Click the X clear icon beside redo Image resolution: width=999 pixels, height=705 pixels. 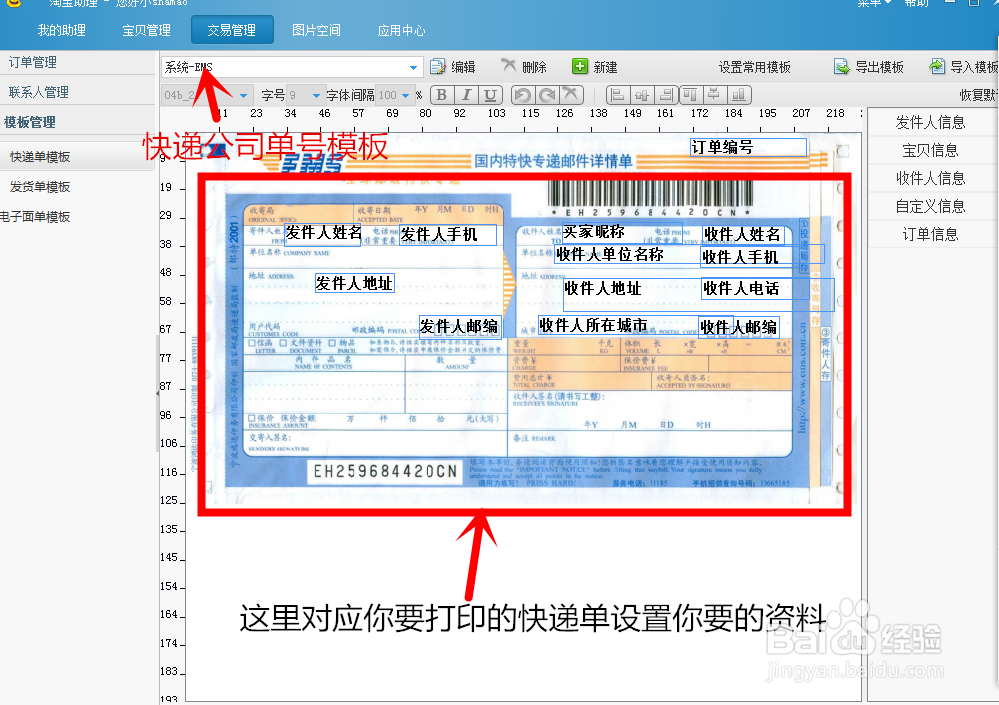[x=571, y=95]
